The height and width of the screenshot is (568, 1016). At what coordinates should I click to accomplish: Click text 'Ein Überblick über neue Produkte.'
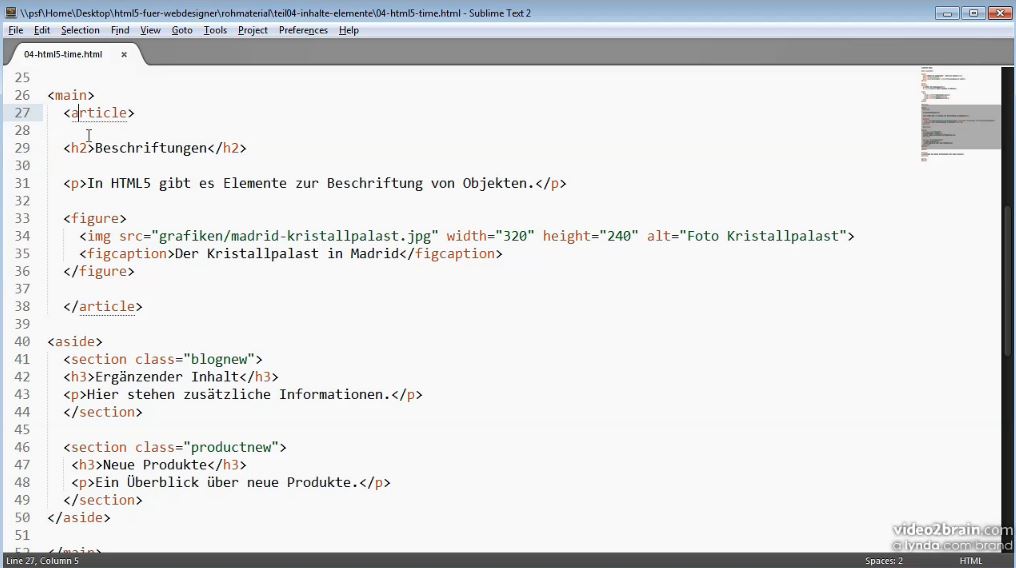click(227, 483)
